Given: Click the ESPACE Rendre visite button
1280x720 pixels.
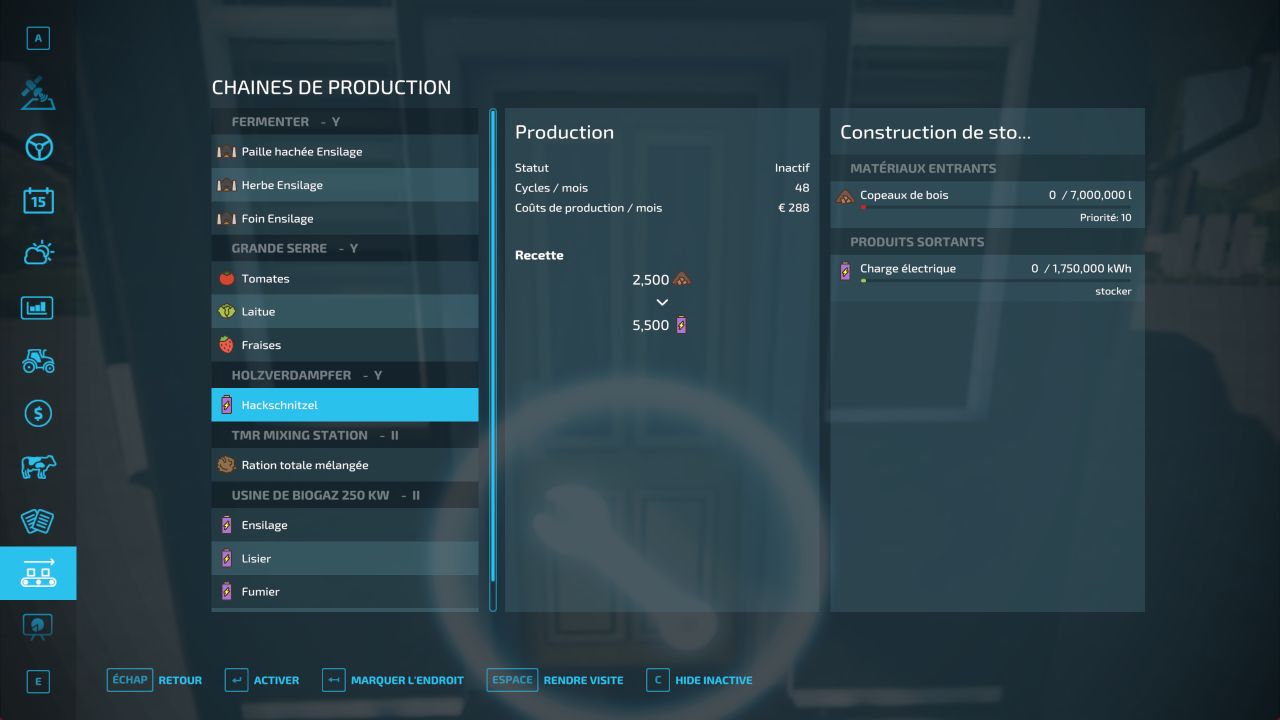Looking at the screenshot, I should point(555,680).
